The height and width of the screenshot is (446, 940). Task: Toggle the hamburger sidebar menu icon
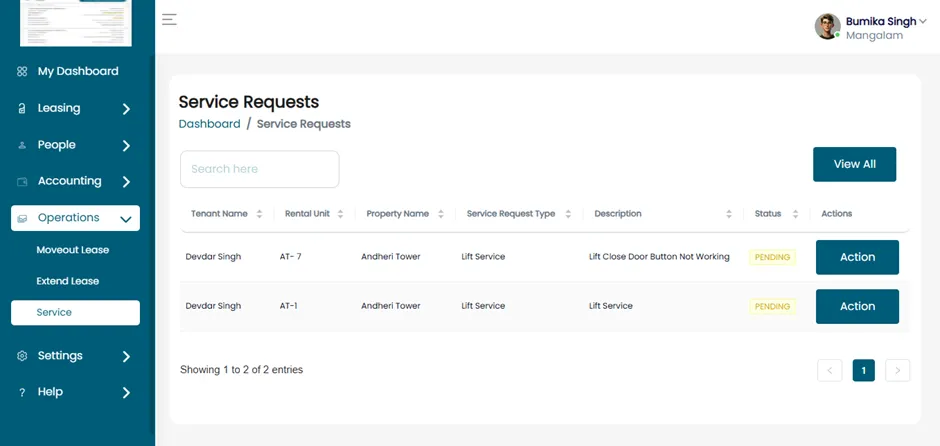click(x=169, y=19)
